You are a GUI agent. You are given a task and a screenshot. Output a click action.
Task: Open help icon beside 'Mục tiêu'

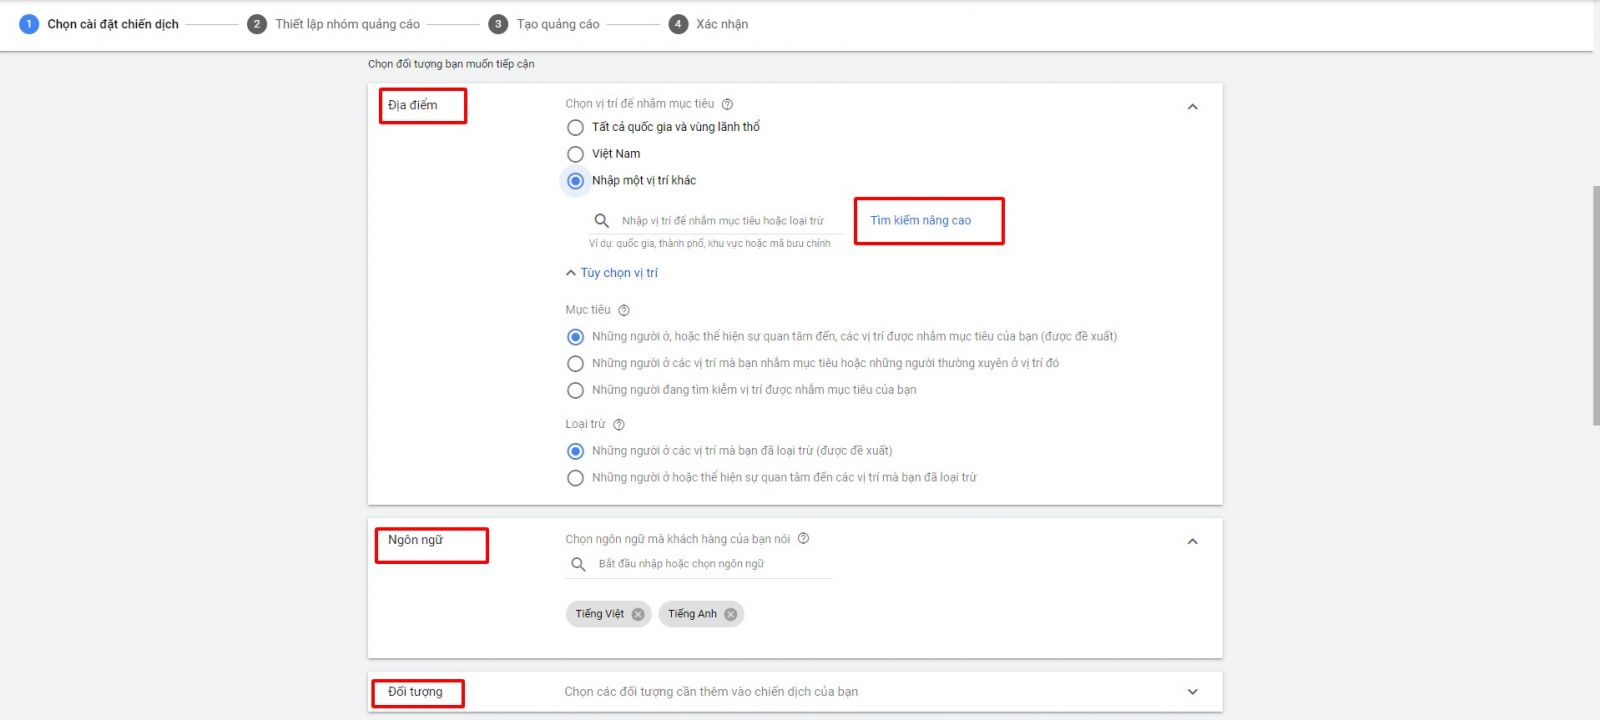(624, 310)
